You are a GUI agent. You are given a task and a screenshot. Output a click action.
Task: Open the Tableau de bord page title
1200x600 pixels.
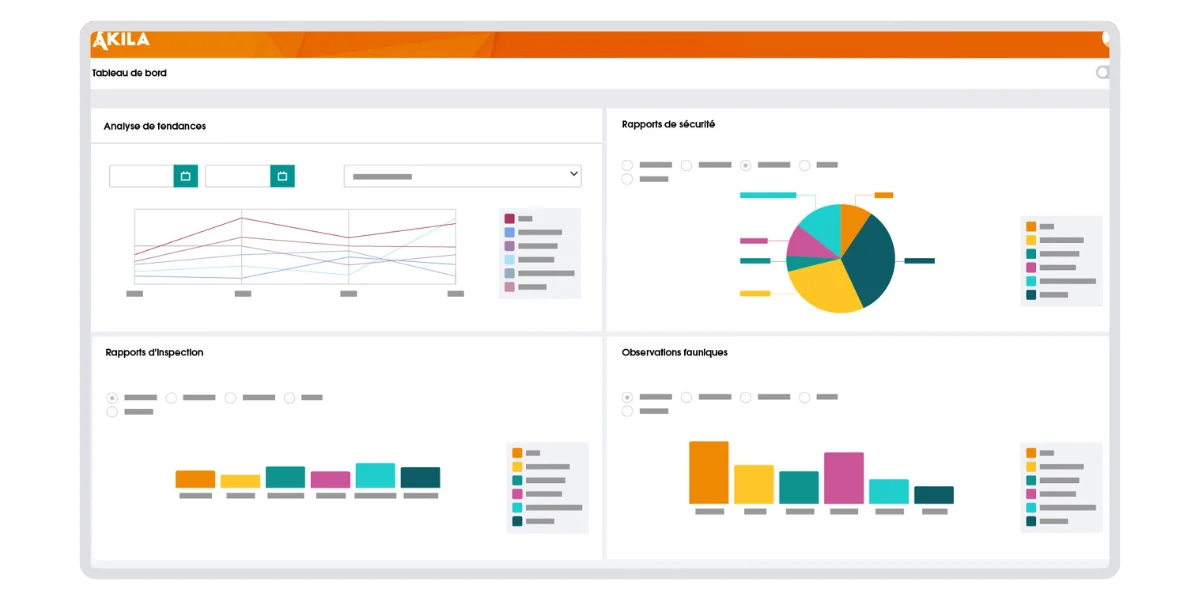pos(130,73)
